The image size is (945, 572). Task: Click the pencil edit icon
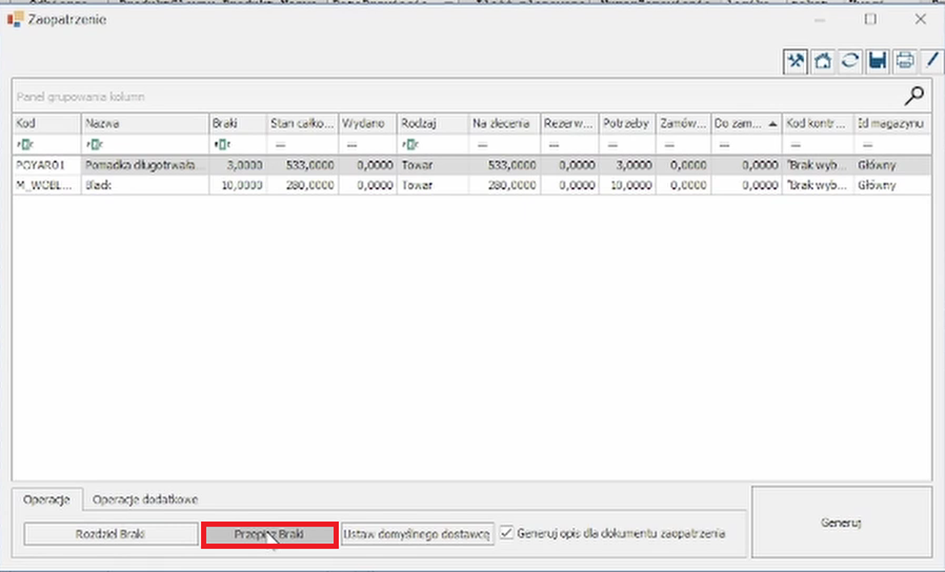tap(932, 61)
